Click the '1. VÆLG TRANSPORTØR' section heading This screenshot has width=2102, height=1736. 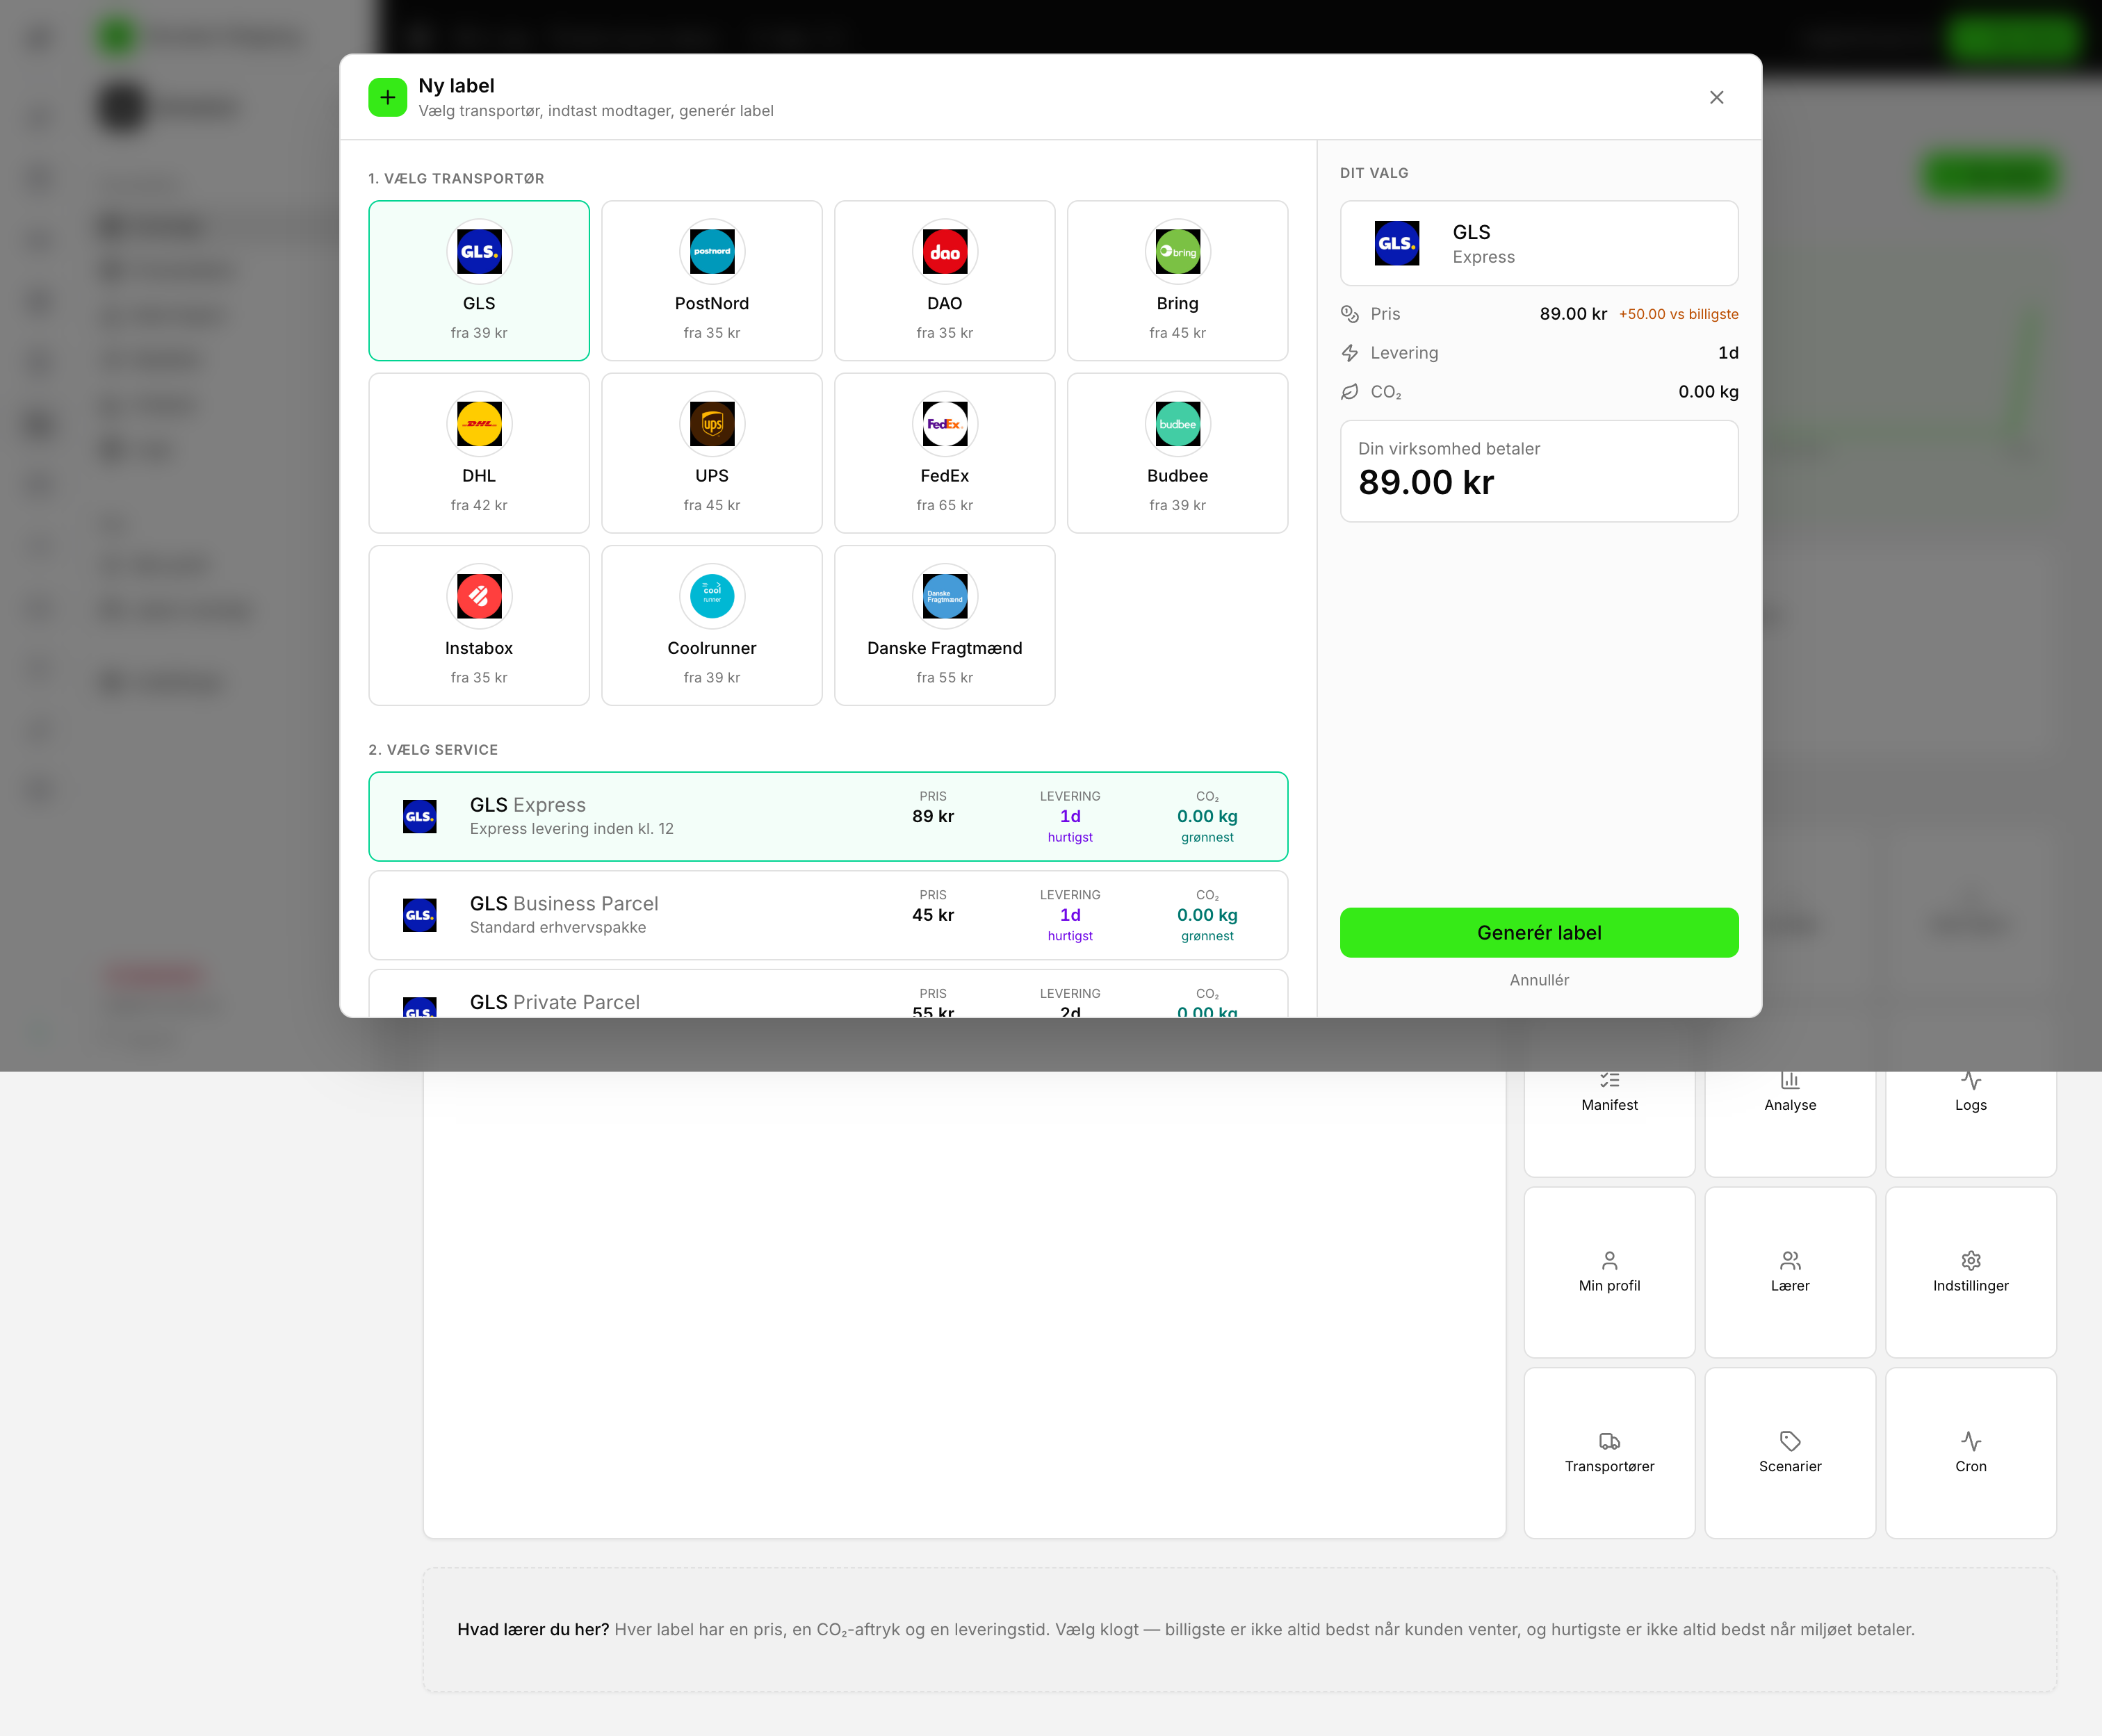[x=456, y=178]
